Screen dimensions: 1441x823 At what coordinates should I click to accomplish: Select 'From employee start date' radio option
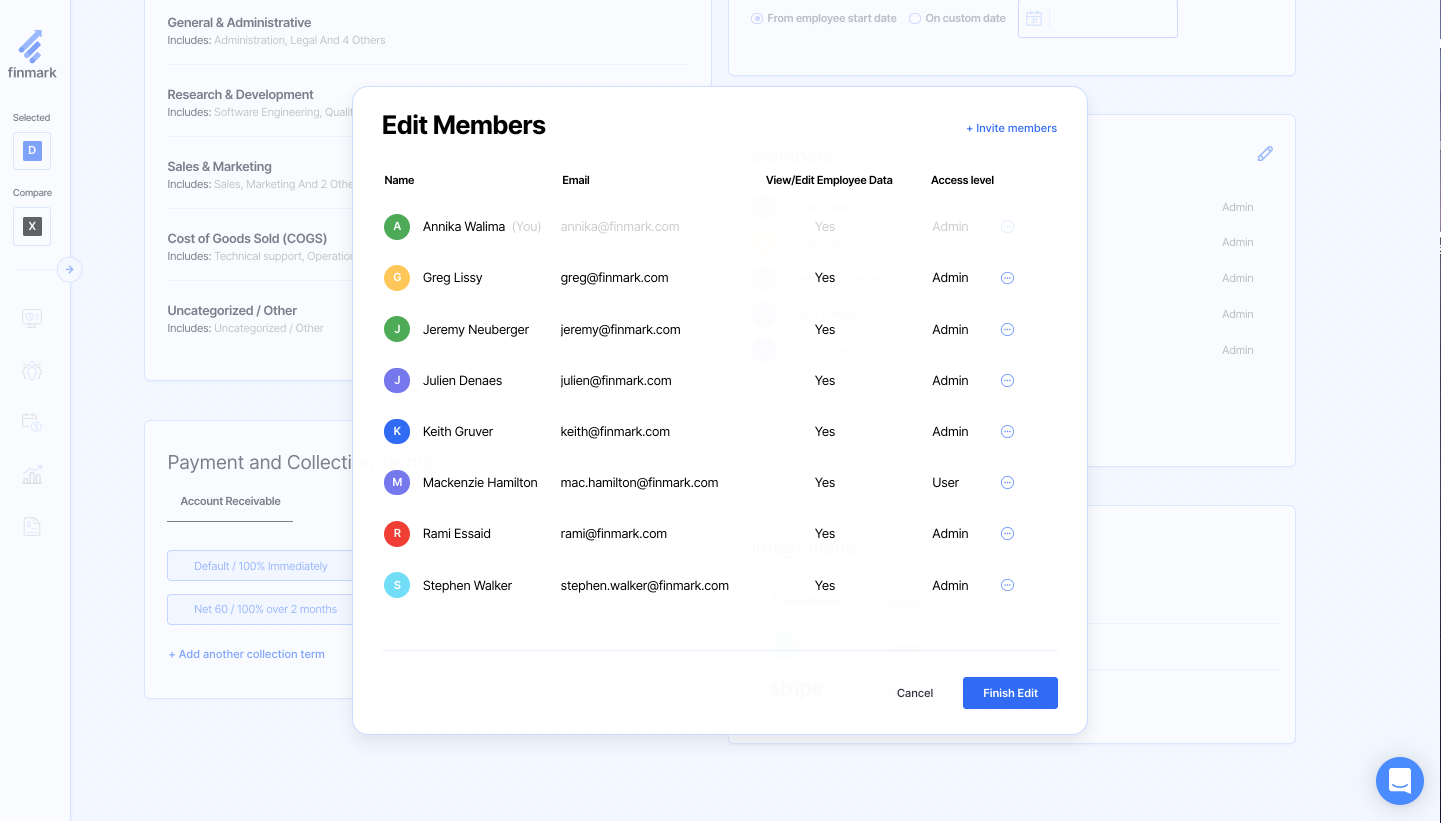point(757,18)
